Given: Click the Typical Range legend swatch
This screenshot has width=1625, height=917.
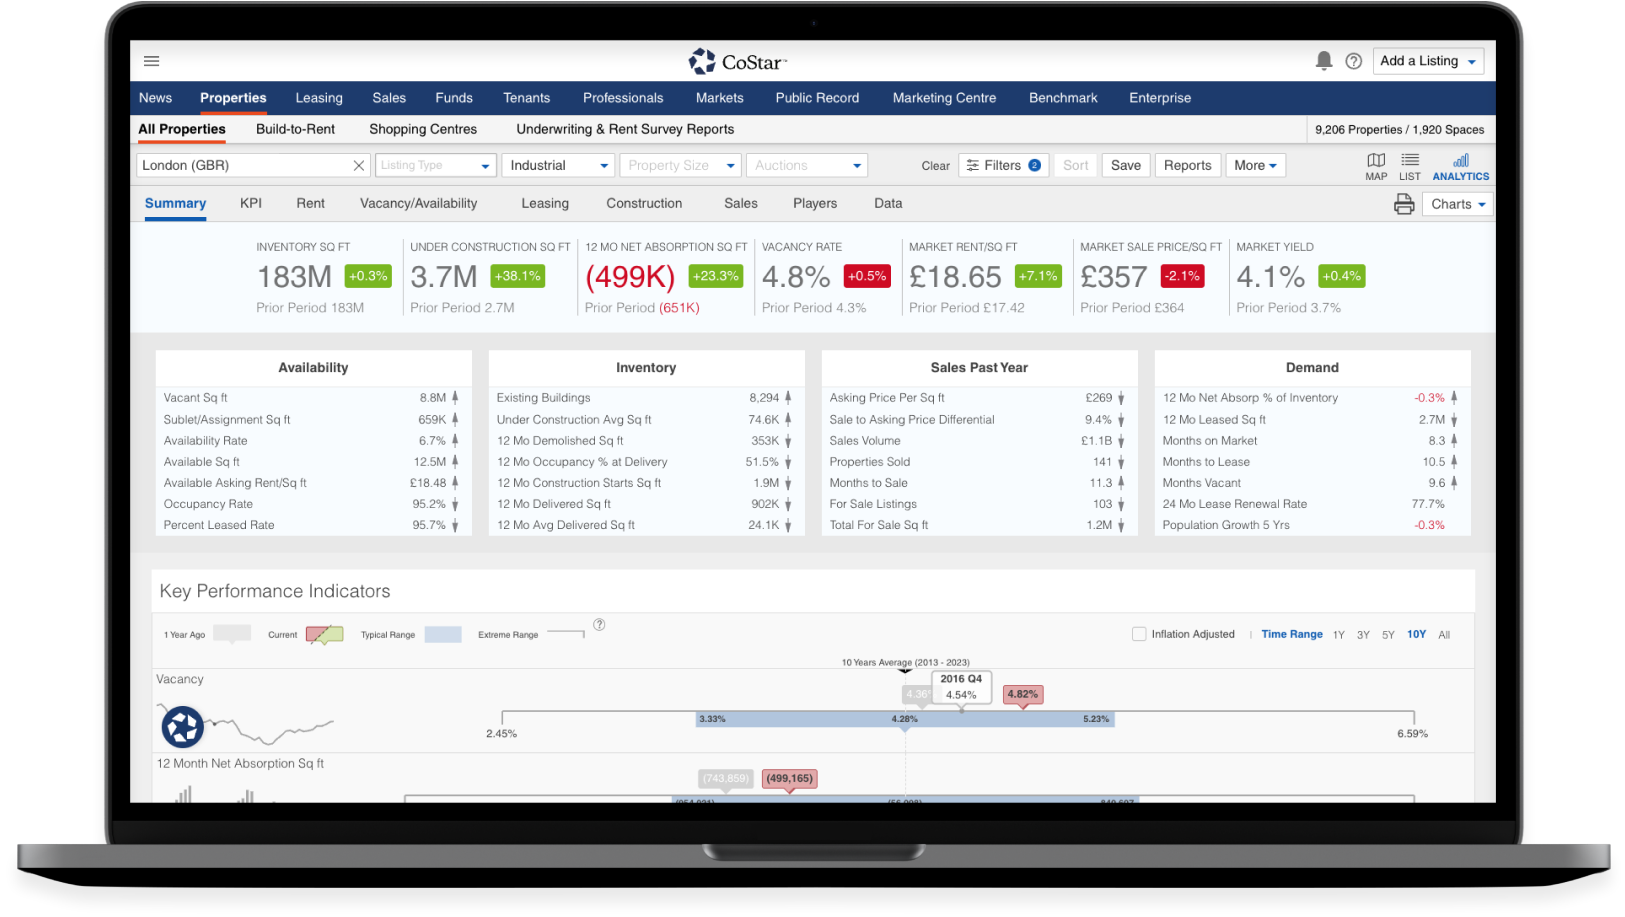Looking at the screenshot, I should coord(443,634).
